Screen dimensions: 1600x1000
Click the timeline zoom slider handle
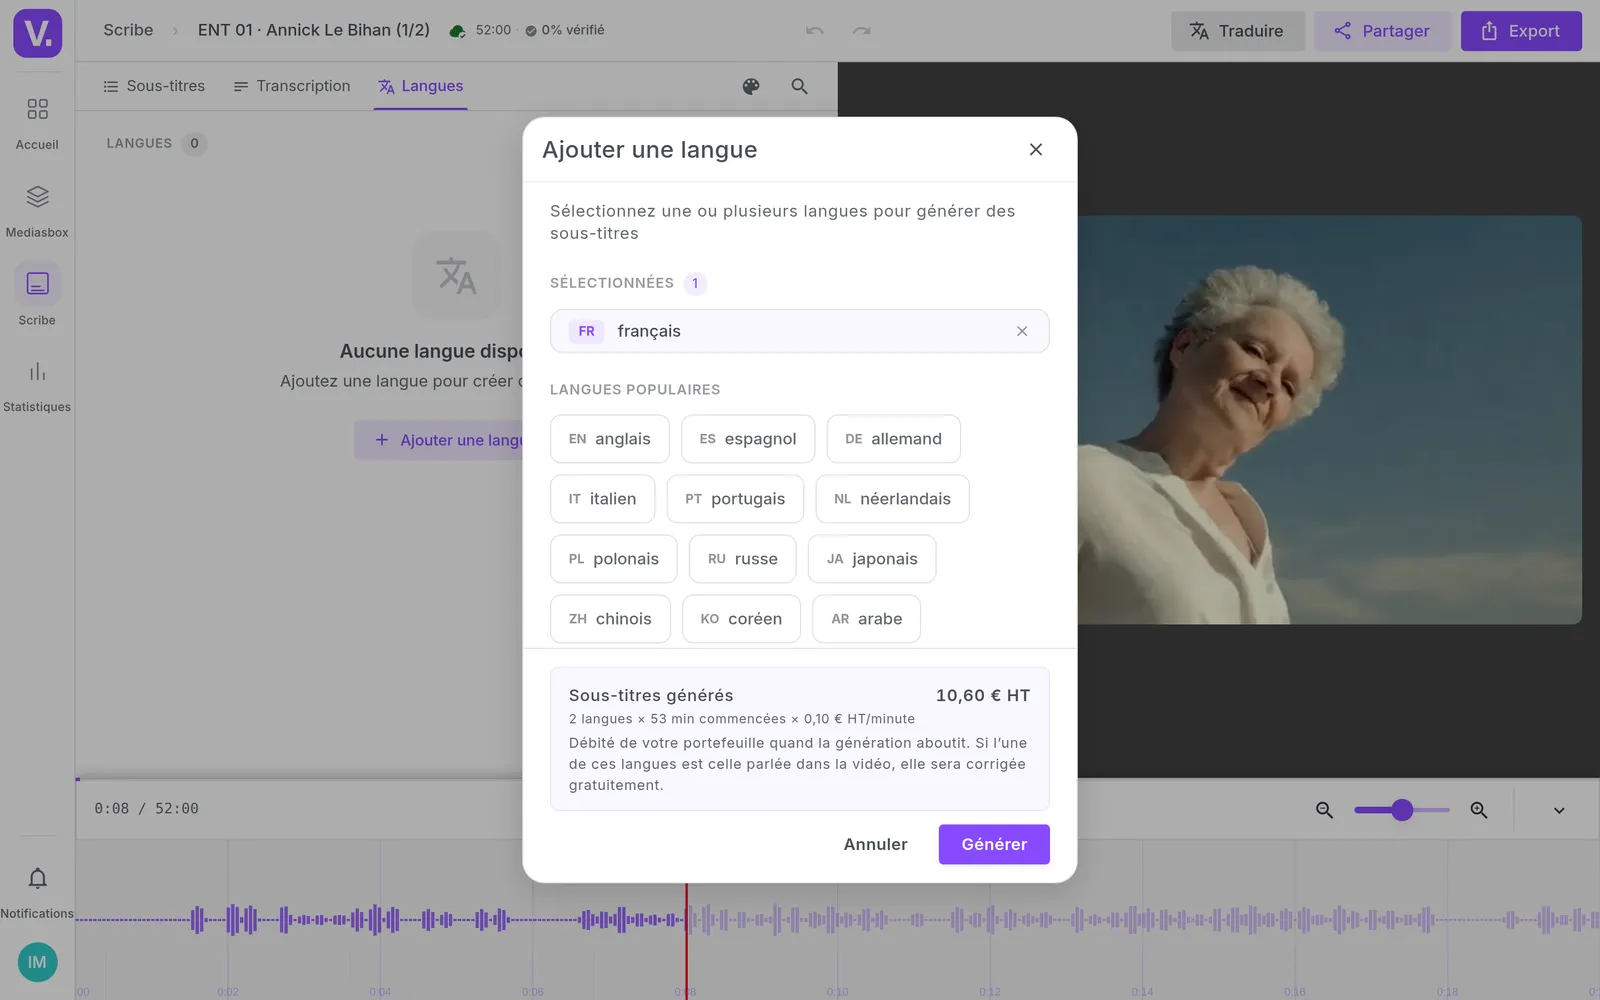[1402, 810]
